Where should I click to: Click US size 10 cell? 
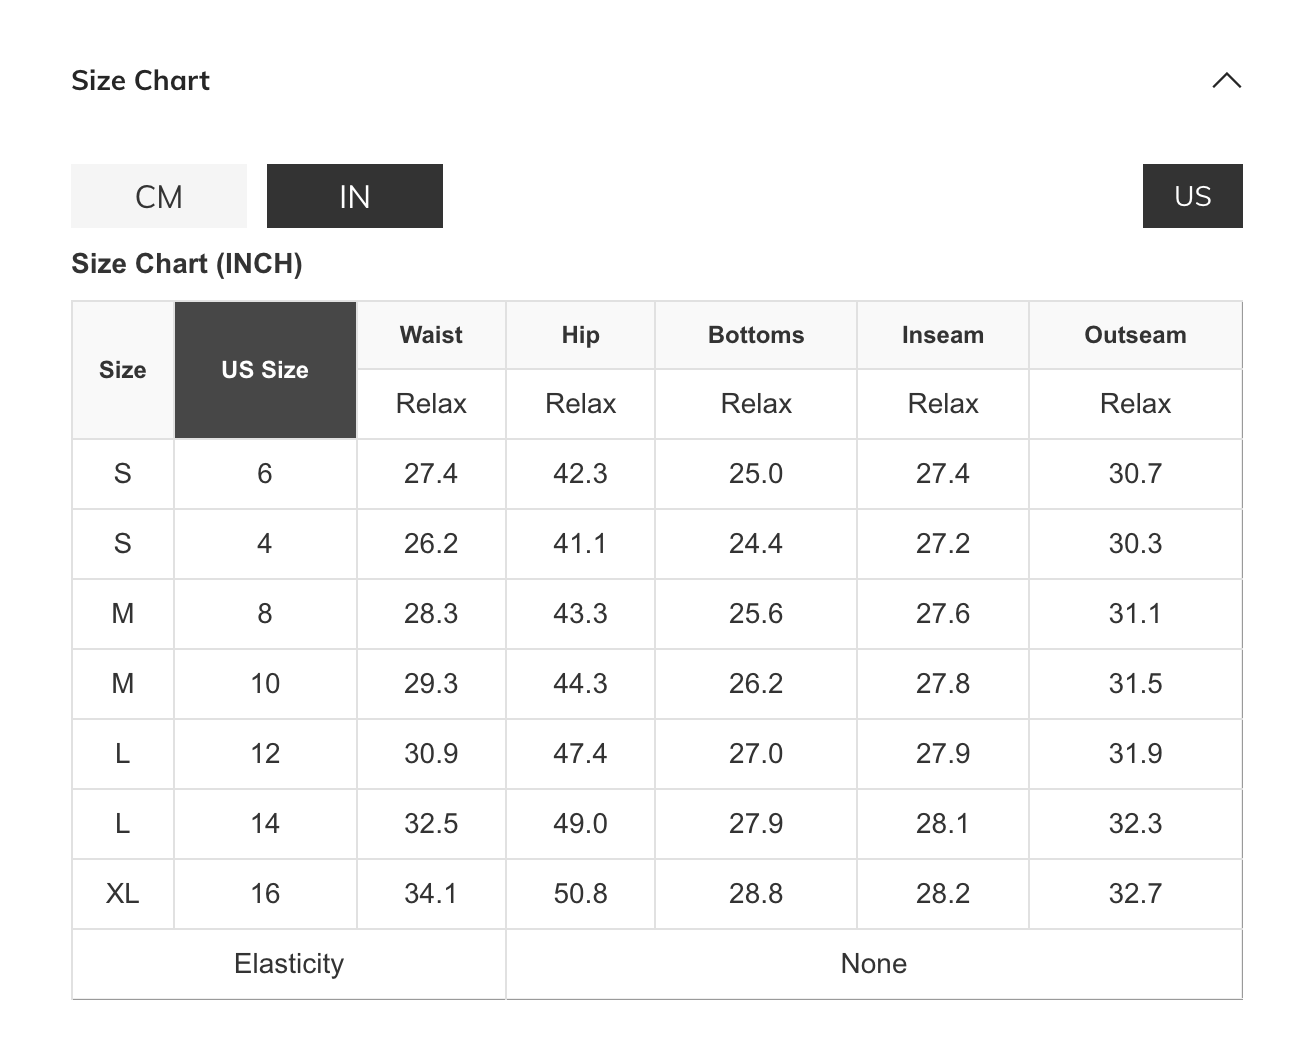(x=265, y=683)
